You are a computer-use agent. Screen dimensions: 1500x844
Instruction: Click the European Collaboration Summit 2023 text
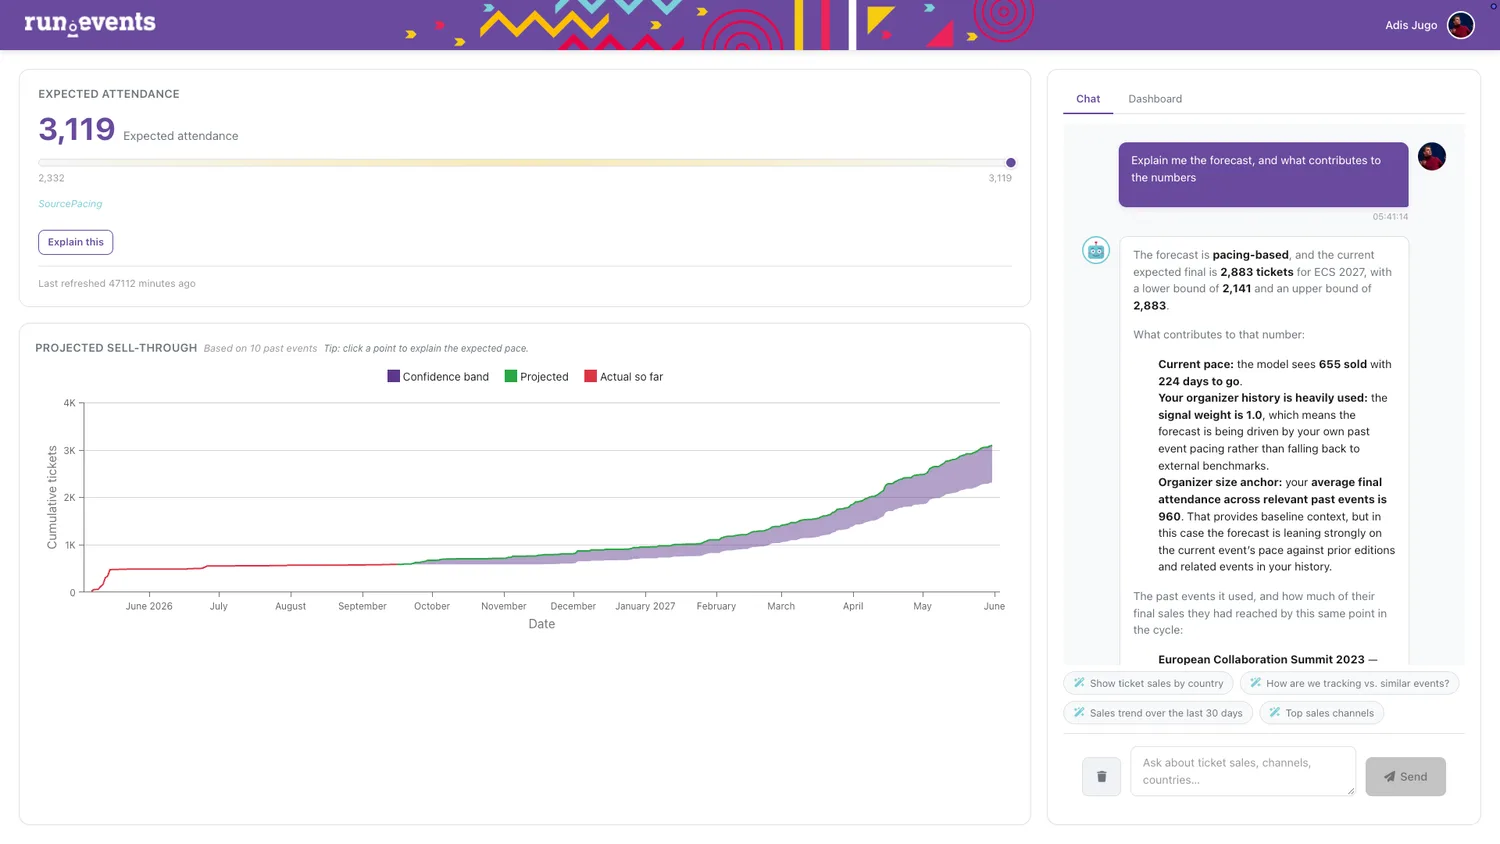click(1261, 660)
